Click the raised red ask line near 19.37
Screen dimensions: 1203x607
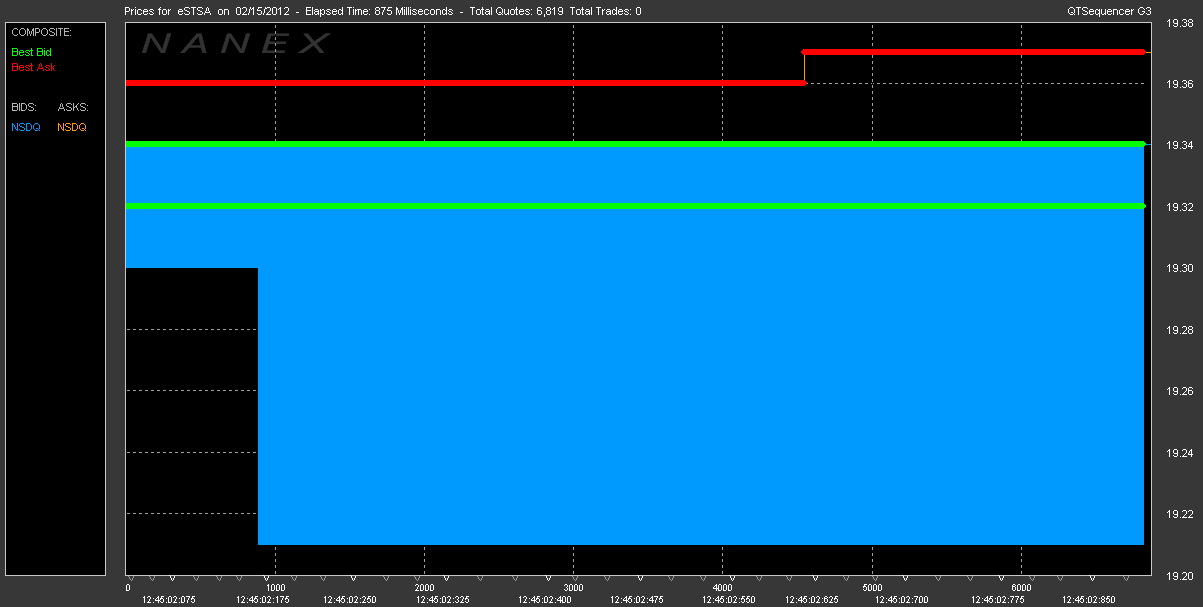[x=974, y=52]
